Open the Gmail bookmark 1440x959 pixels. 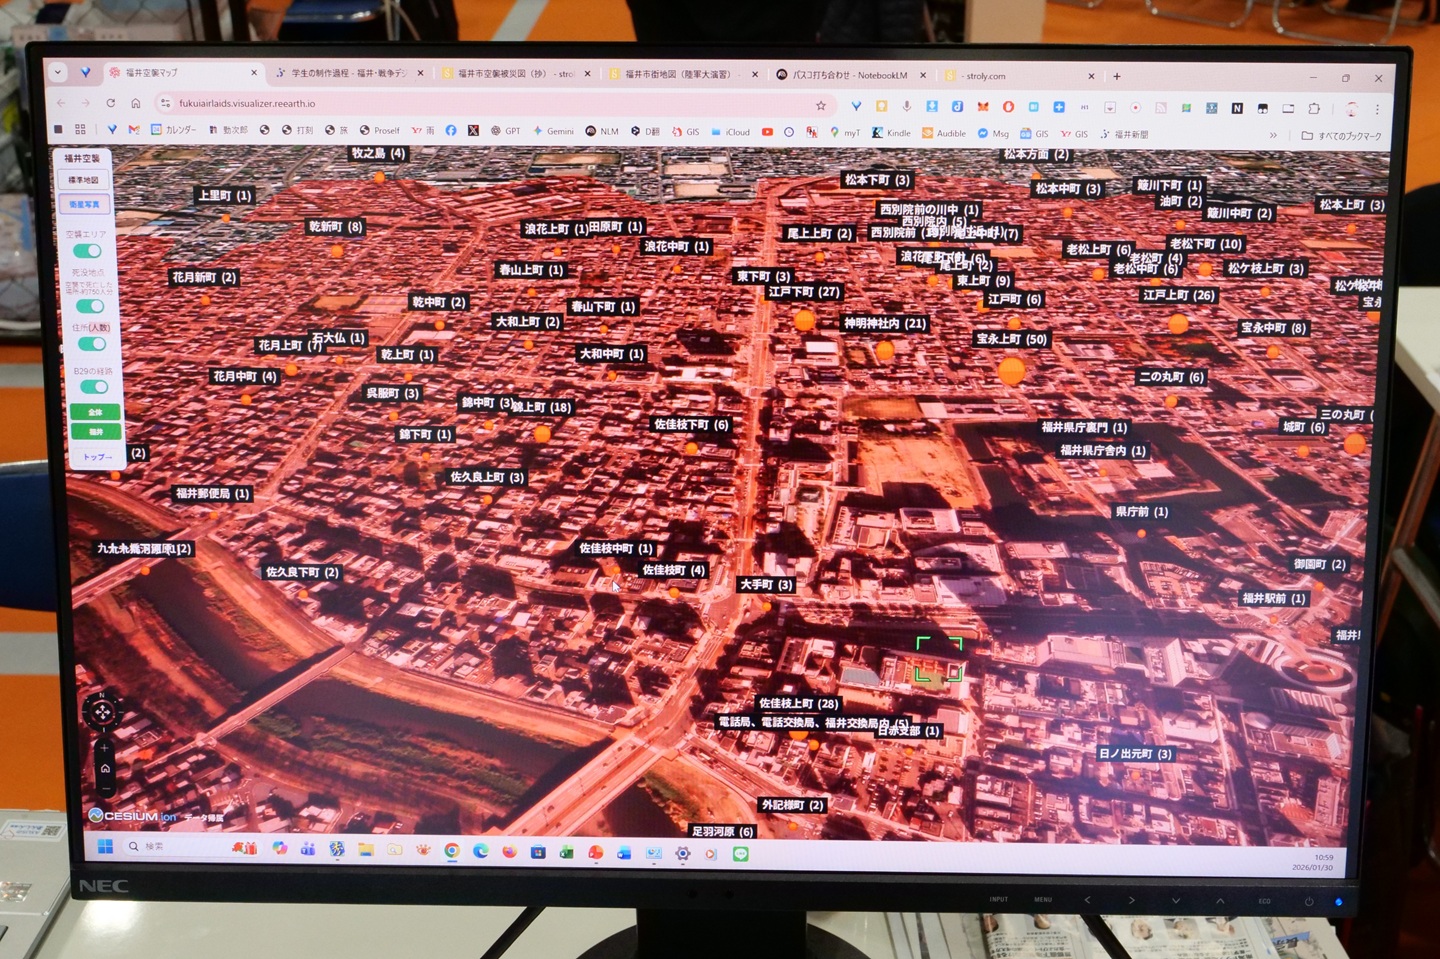coord(134,130)
